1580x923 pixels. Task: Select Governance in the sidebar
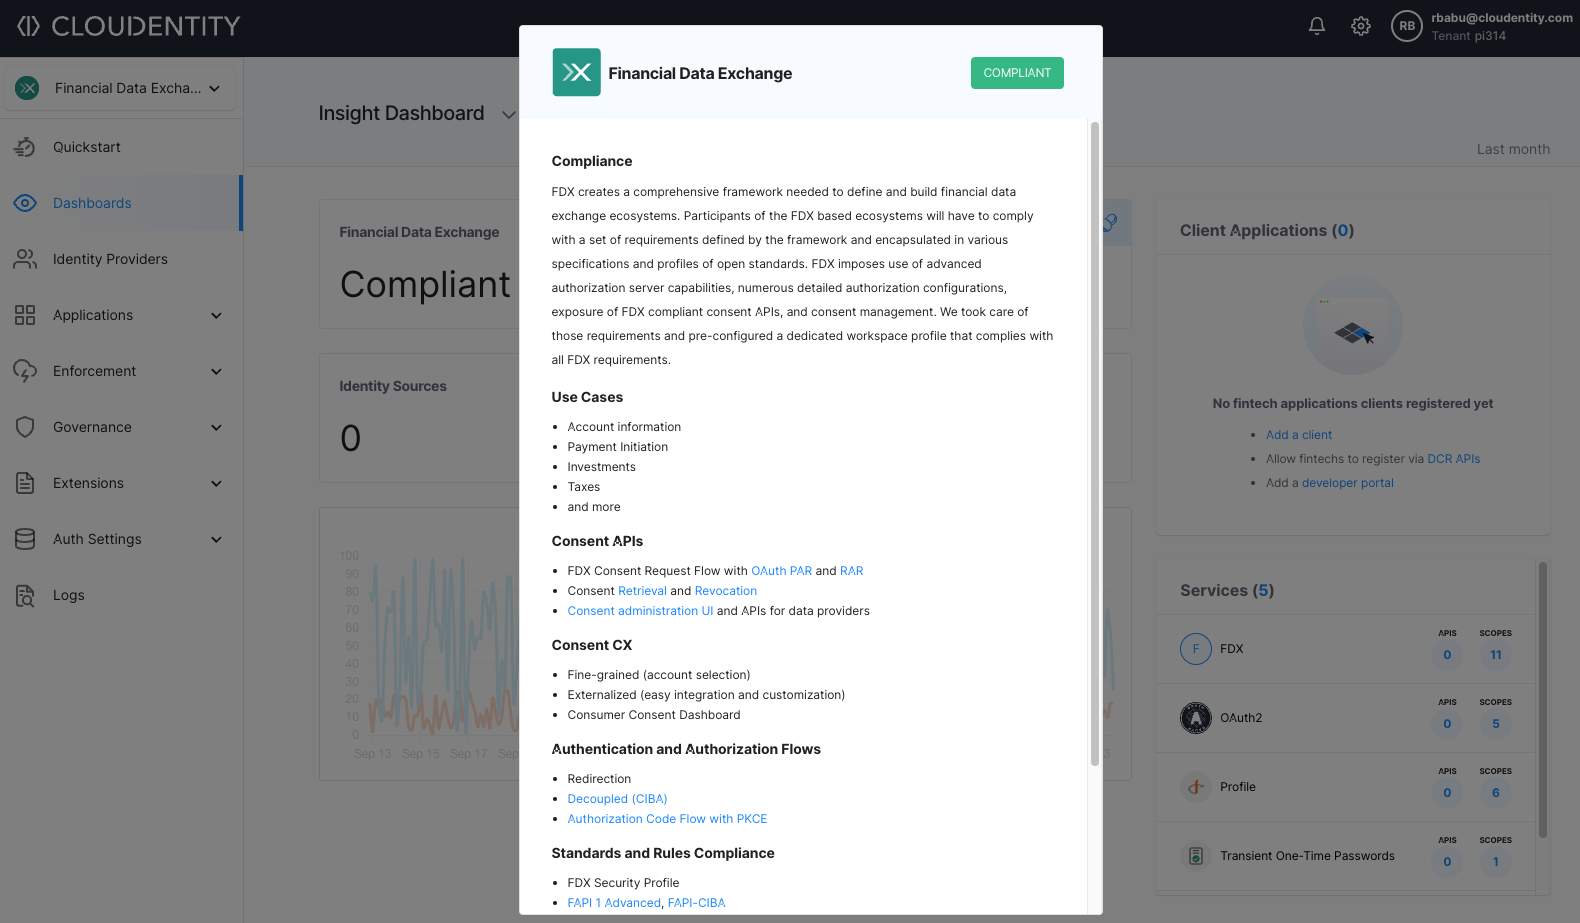coord(120,427)
